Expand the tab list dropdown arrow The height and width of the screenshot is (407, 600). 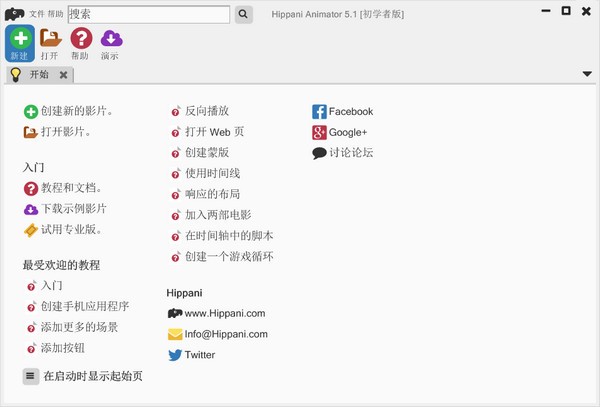click(587, 74)
